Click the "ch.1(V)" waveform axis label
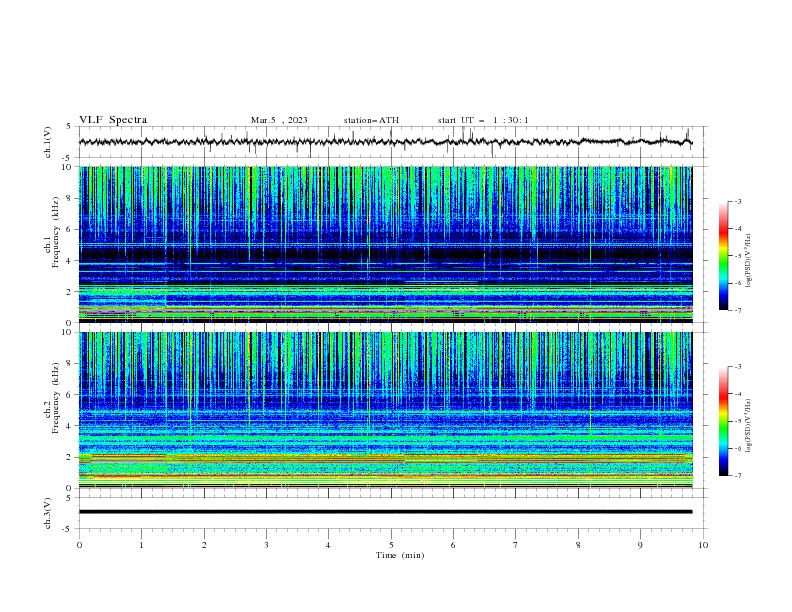The height and width of the screenshot is (612, 792). [48, 142]
